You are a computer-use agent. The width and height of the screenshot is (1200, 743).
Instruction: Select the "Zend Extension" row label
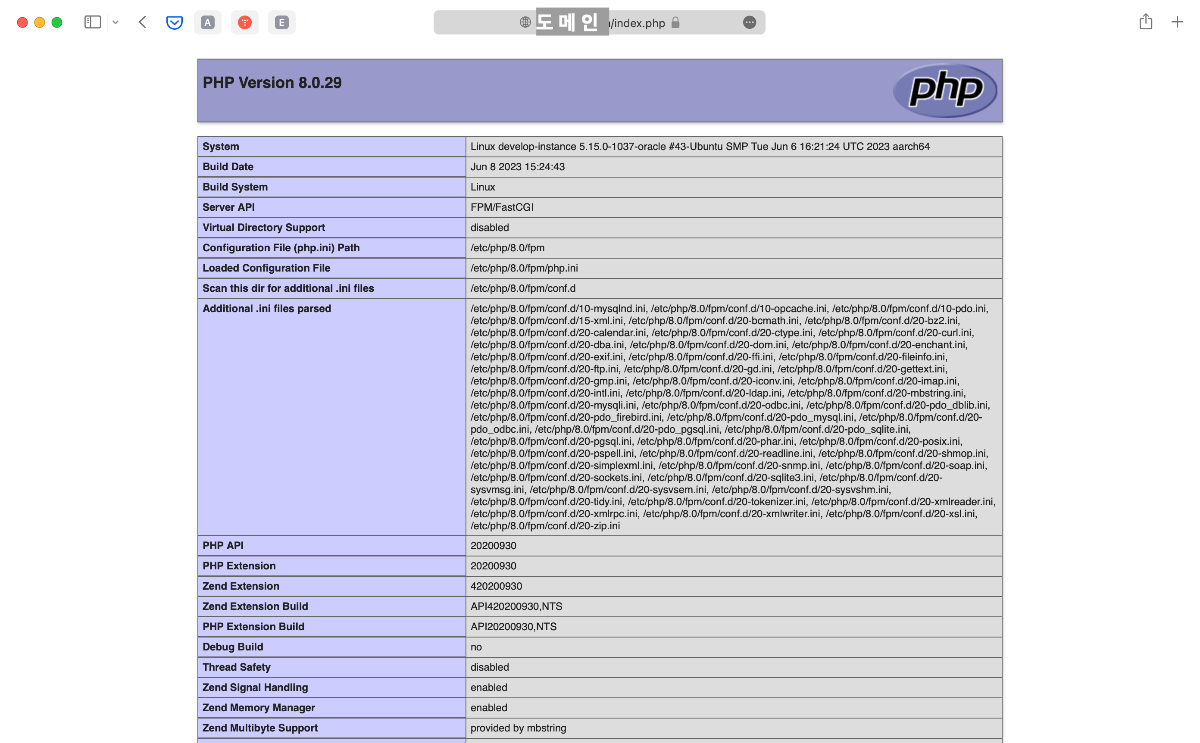(241, 586)
